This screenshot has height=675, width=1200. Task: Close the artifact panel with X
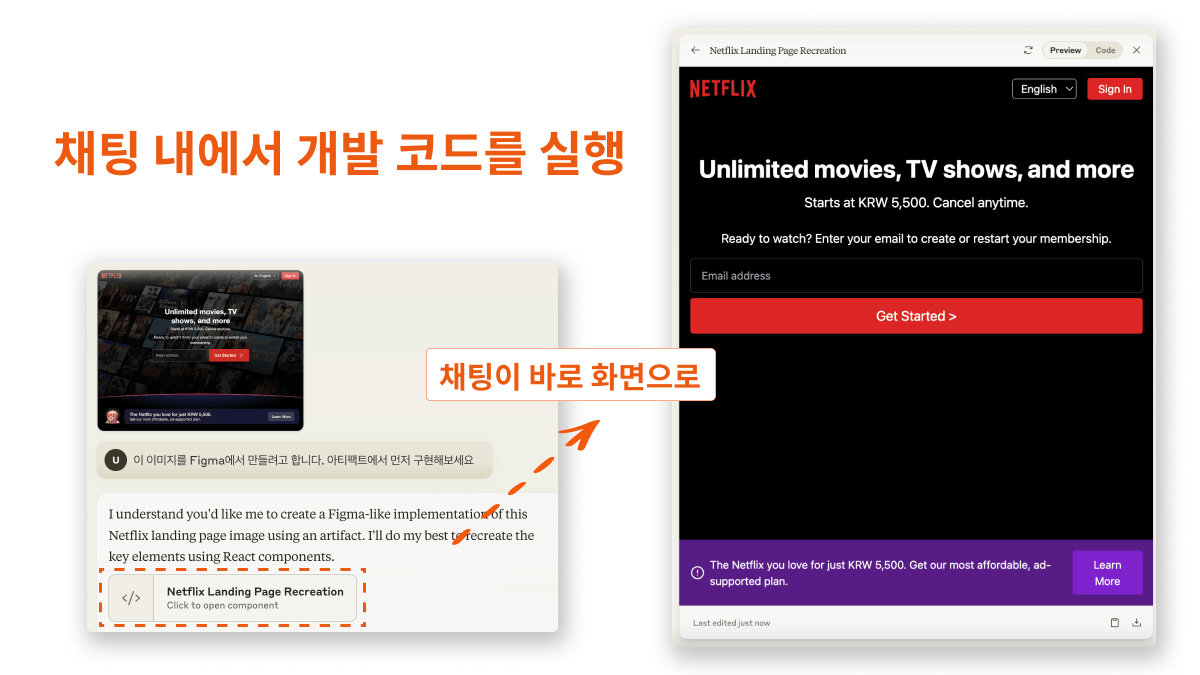[1136, 50]
